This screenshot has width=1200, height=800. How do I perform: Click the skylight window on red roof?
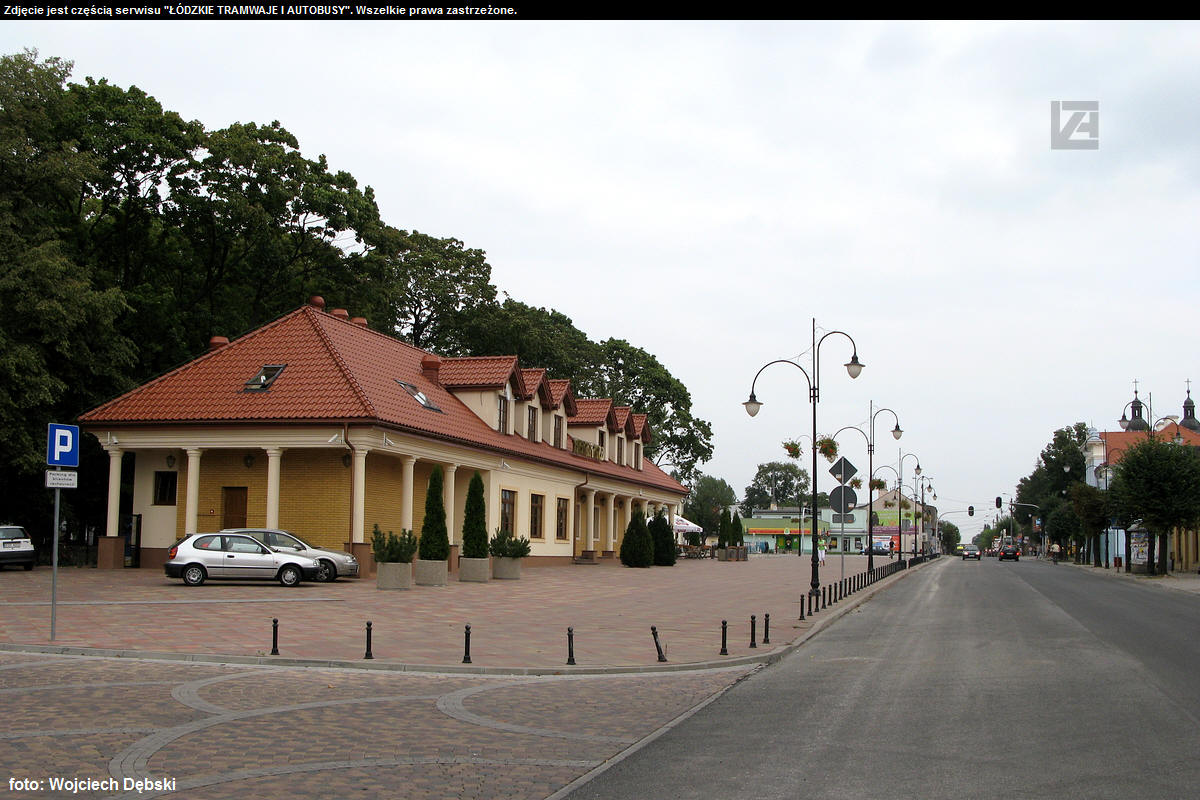(x=264, y=377)
